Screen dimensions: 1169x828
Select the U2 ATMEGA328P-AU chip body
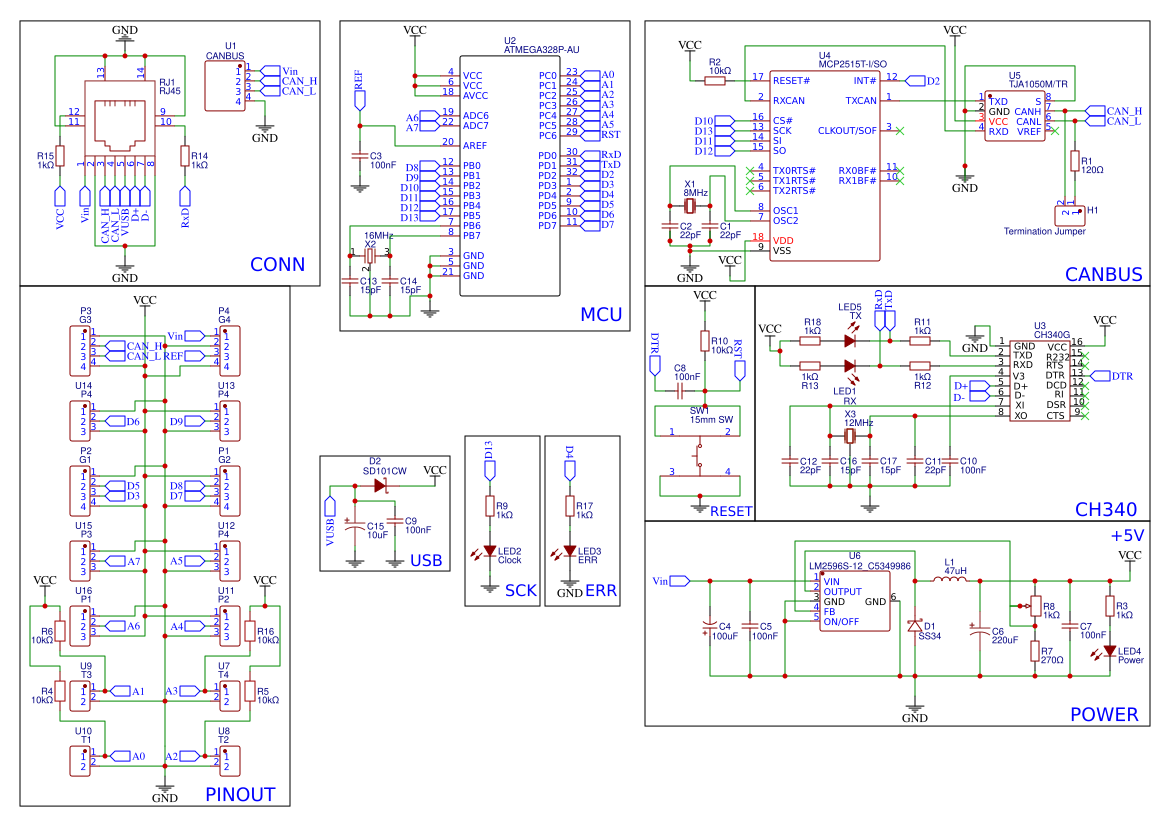tap(509, 175)
